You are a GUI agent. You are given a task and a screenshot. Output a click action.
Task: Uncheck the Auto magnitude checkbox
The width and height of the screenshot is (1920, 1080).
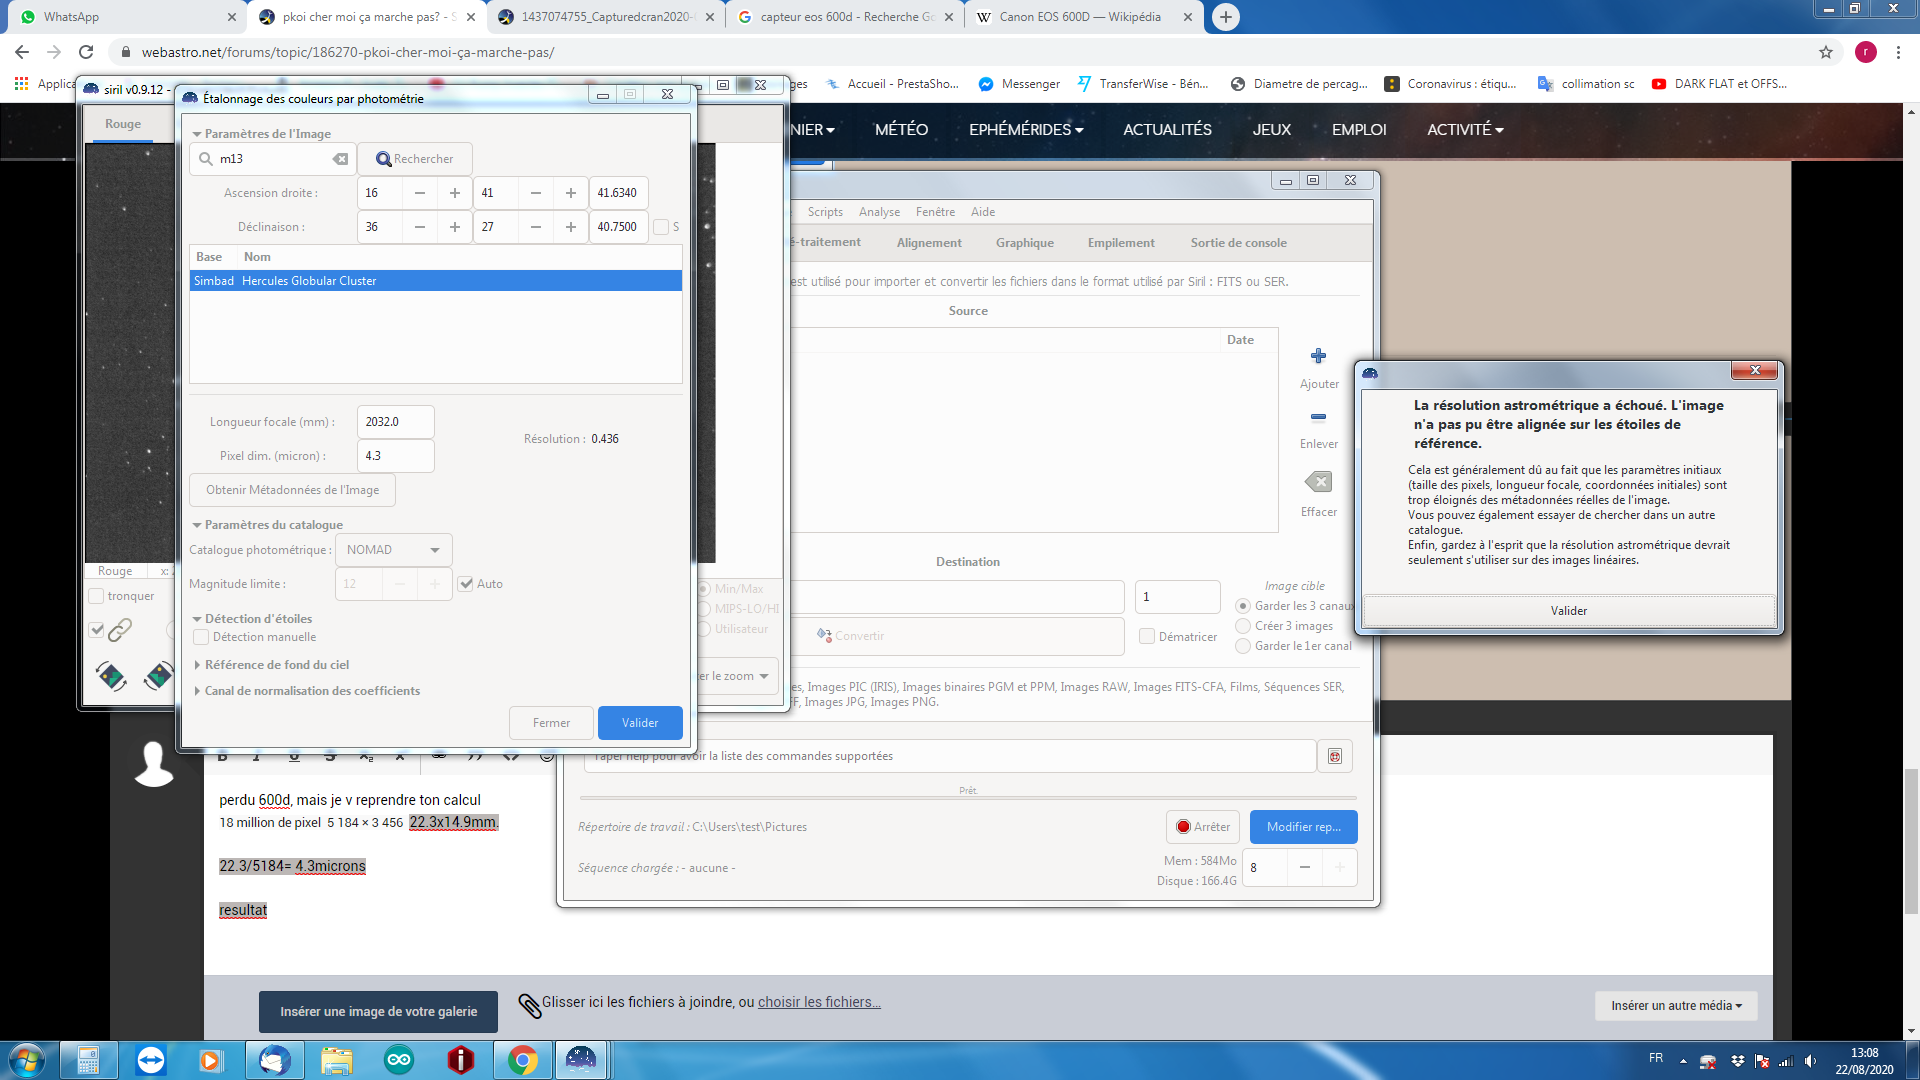tap(466, 584)
